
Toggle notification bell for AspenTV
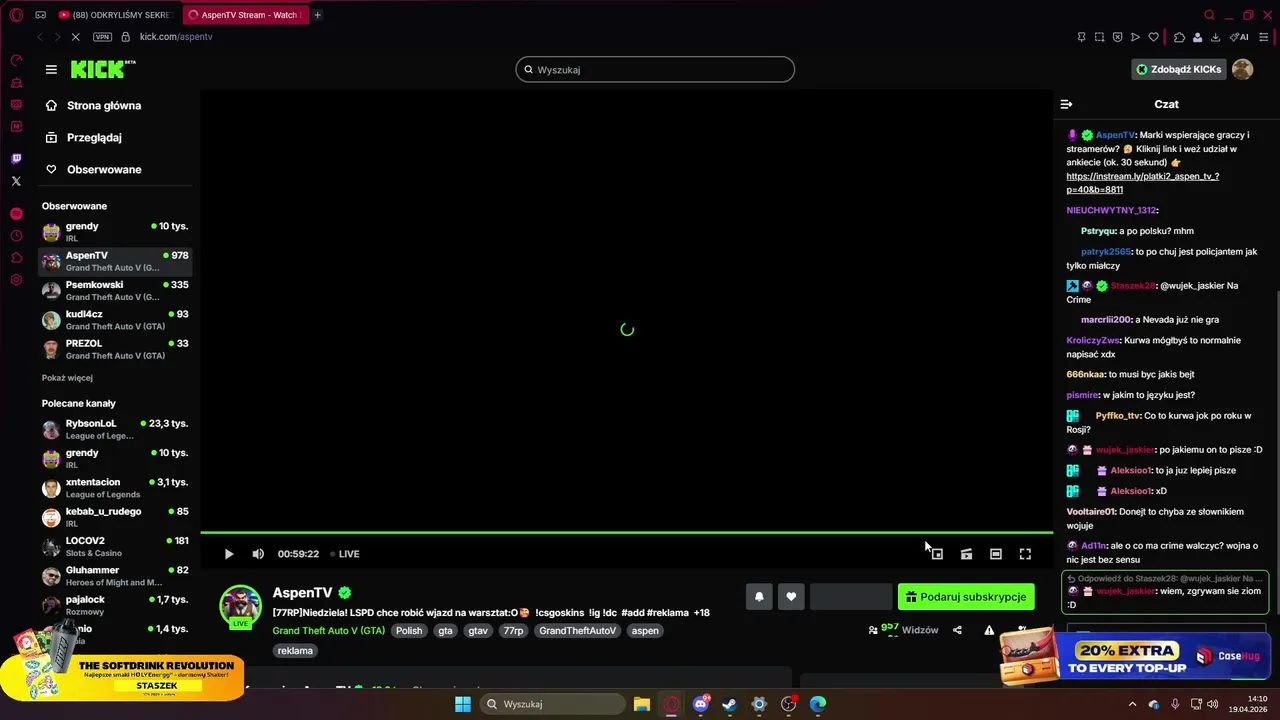click(x=759, y=597)
